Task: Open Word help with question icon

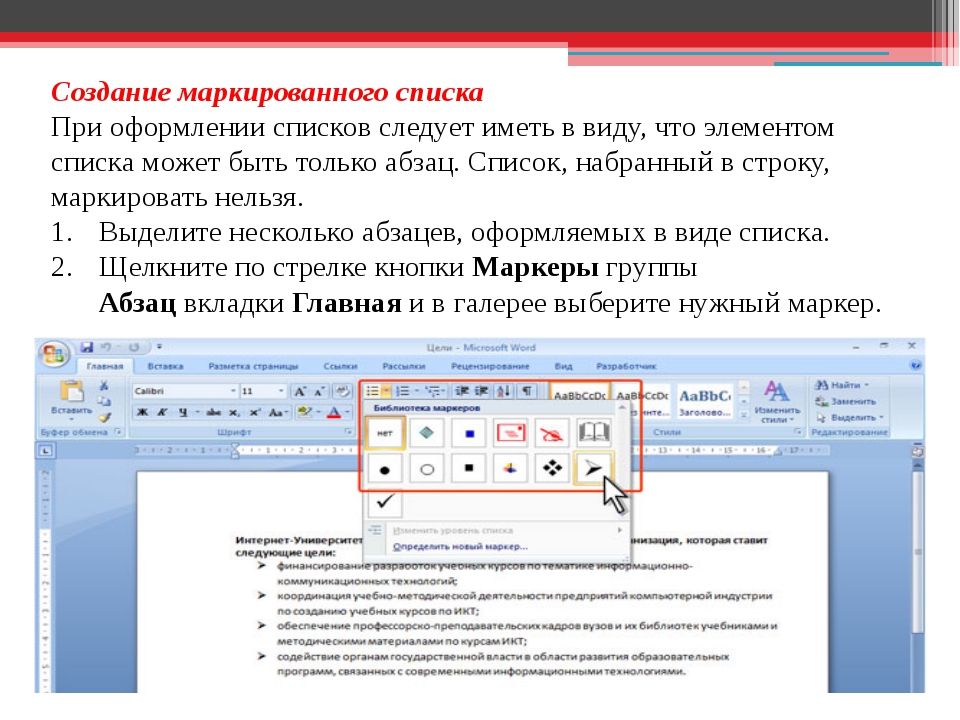Action: click(x=915, y=366)
